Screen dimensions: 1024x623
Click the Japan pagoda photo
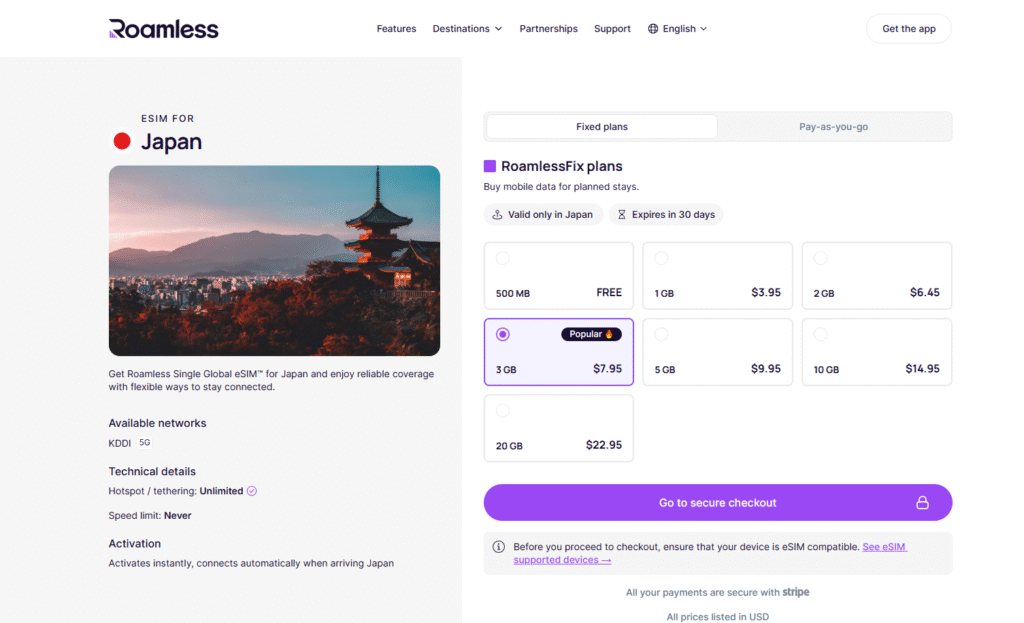[x=274, y=260]
